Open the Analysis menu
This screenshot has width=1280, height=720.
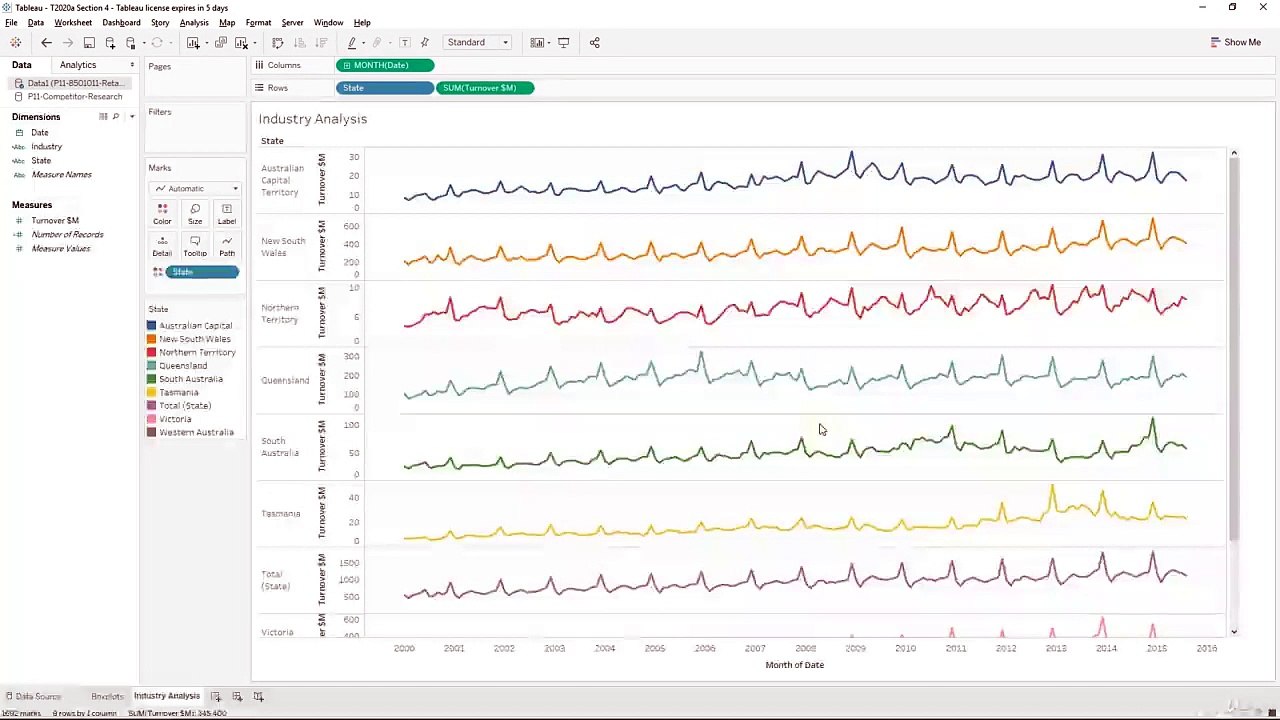[194, 22]
